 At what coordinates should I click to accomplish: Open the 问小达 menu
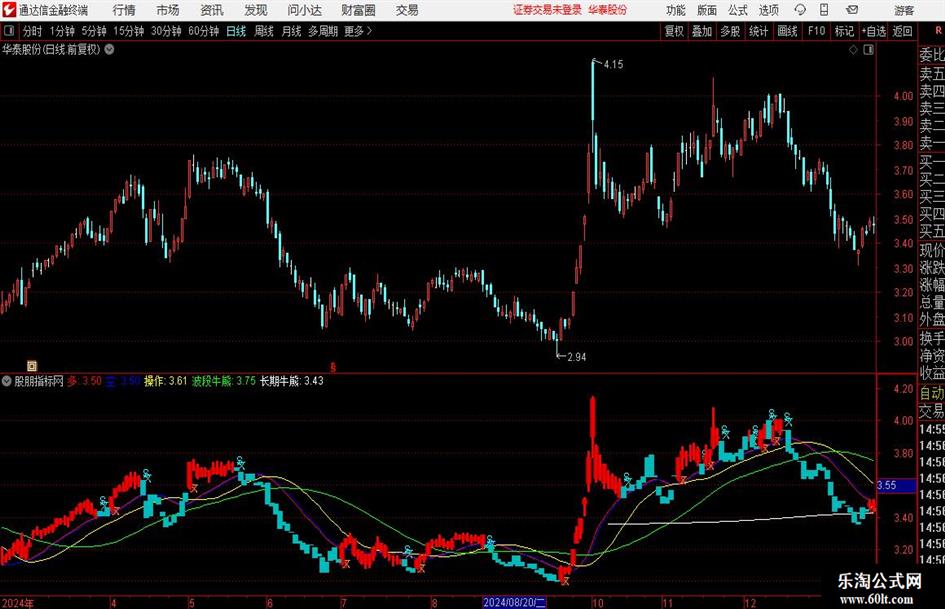(x=304, y=10)
